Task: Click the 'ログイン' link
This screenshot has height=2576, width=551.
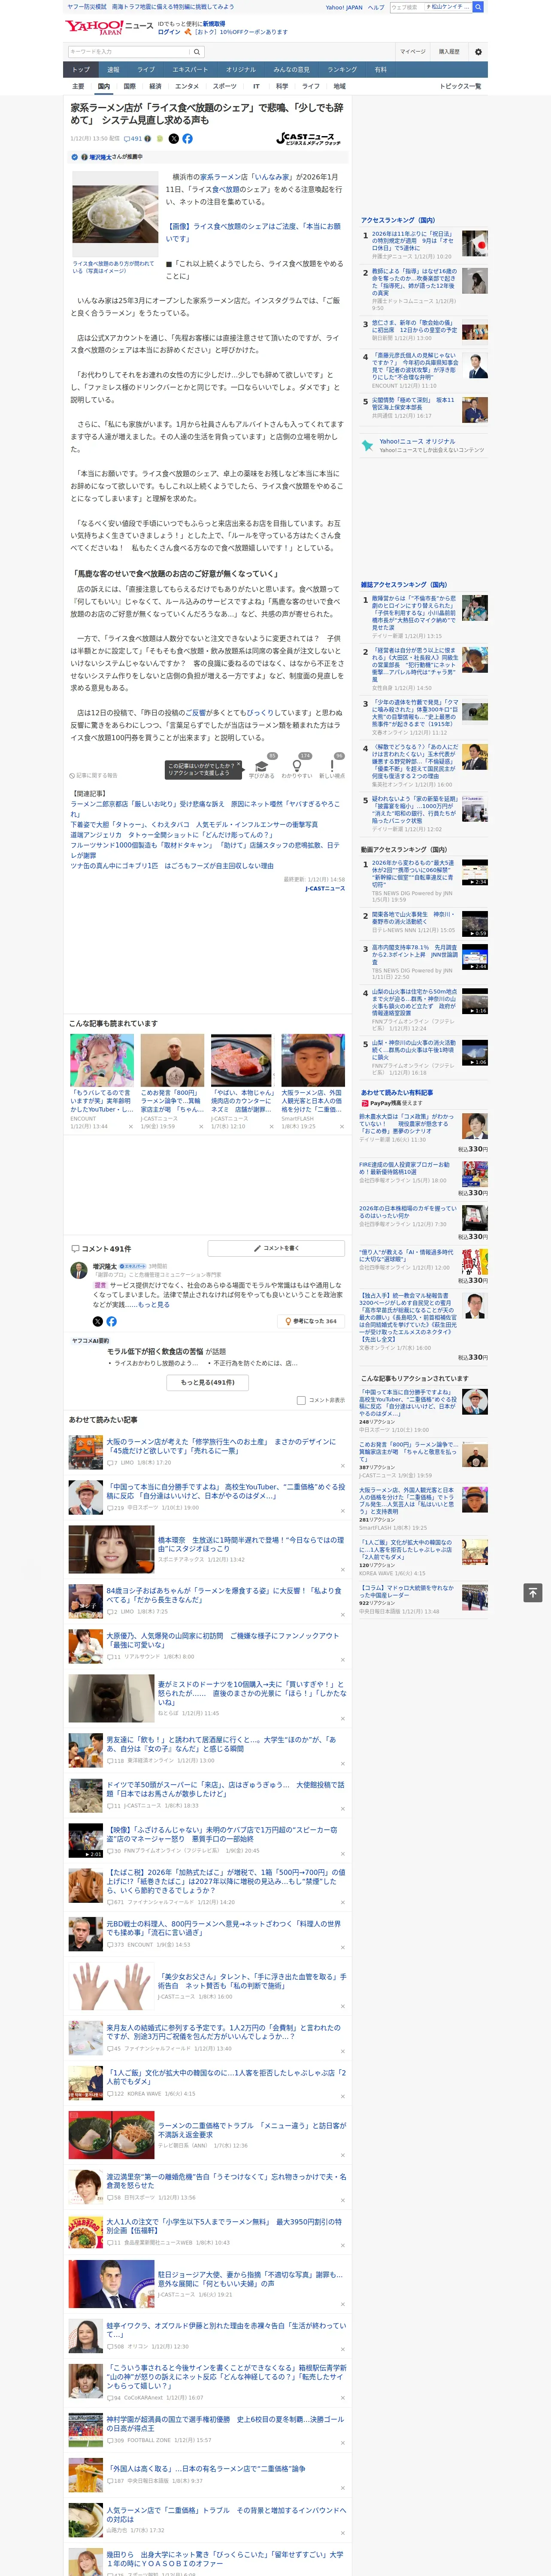Action: point(169,32)
